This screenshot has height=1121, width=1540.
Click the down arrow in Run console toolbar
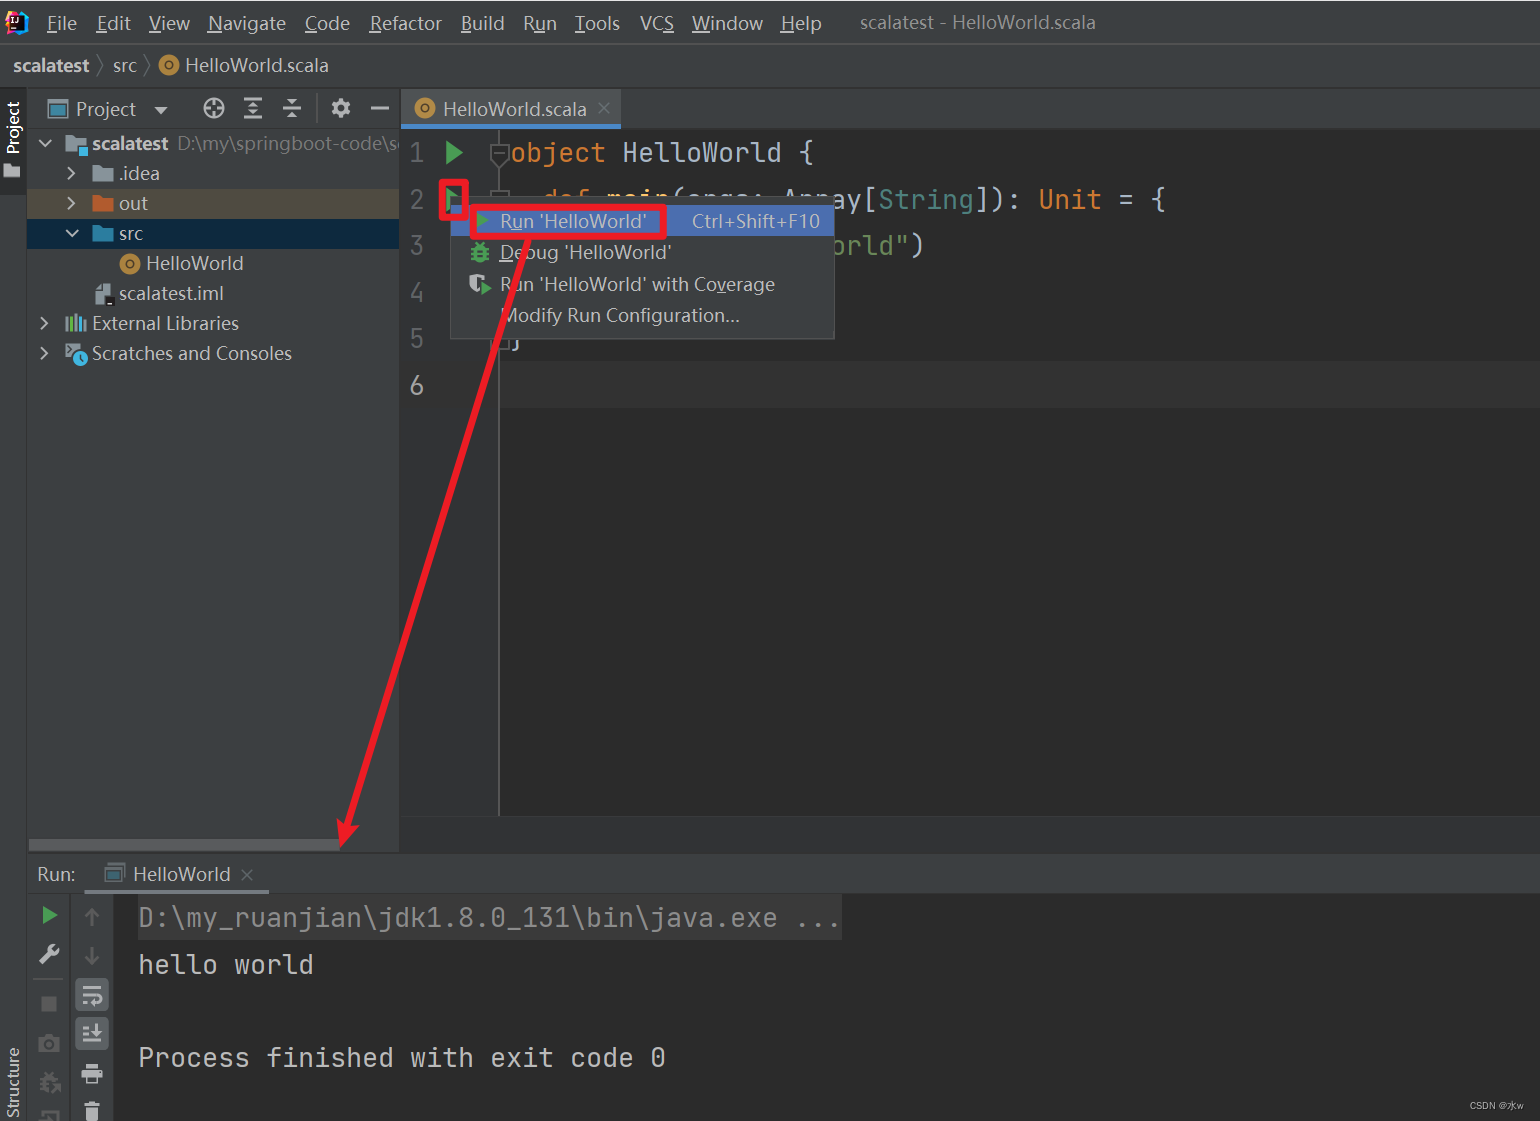click(92, 956)
